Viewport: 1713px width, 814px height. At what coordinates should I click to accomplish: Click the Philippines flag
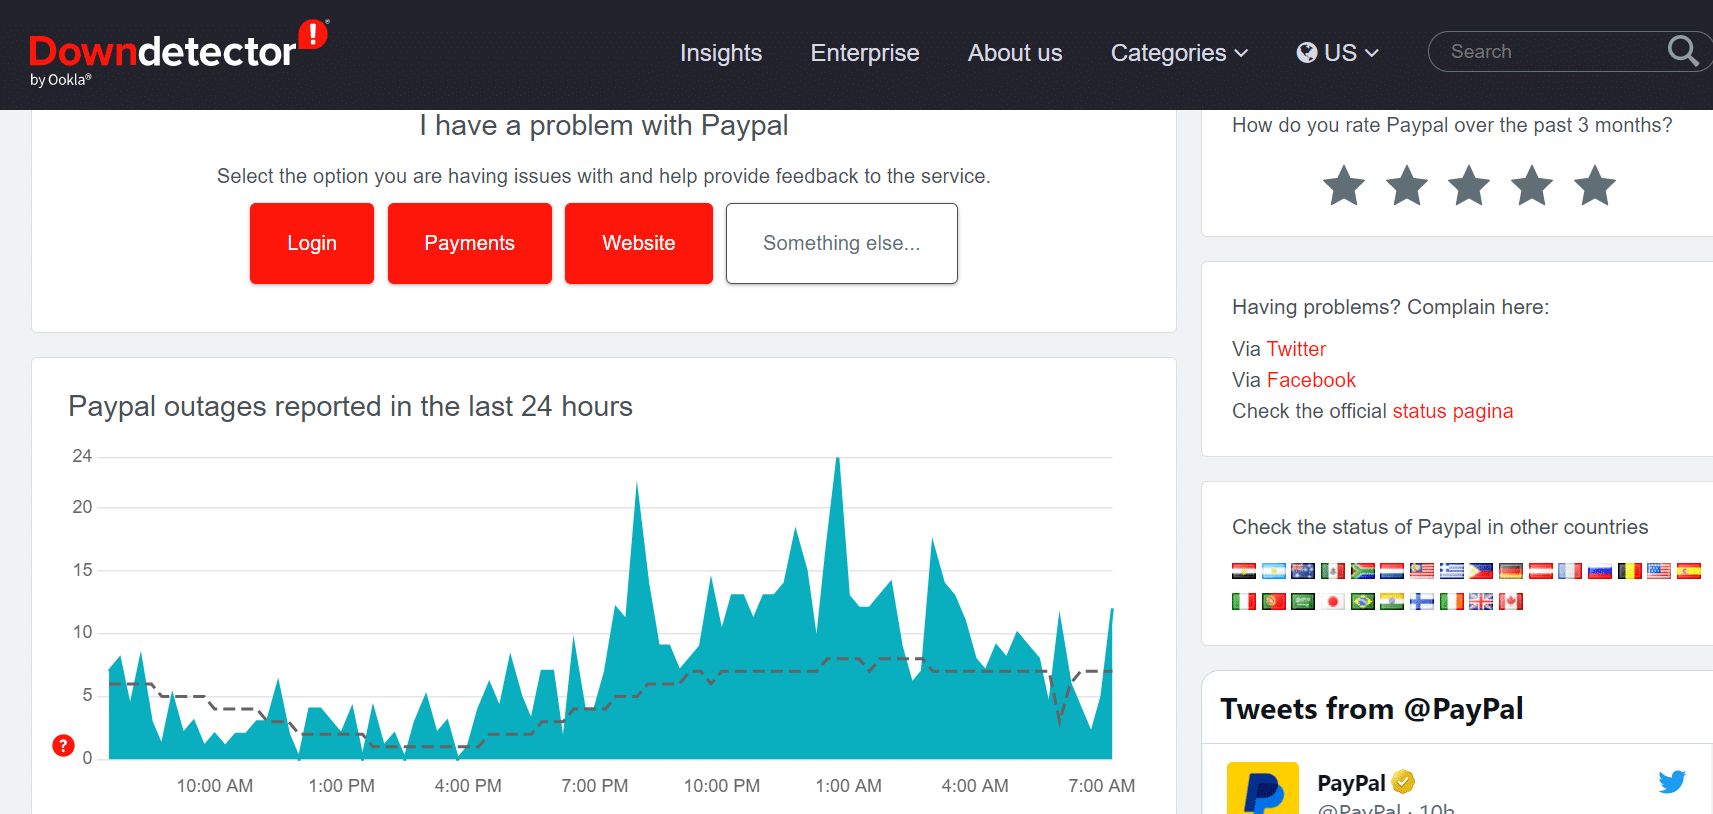click(x=1481, y=571)
